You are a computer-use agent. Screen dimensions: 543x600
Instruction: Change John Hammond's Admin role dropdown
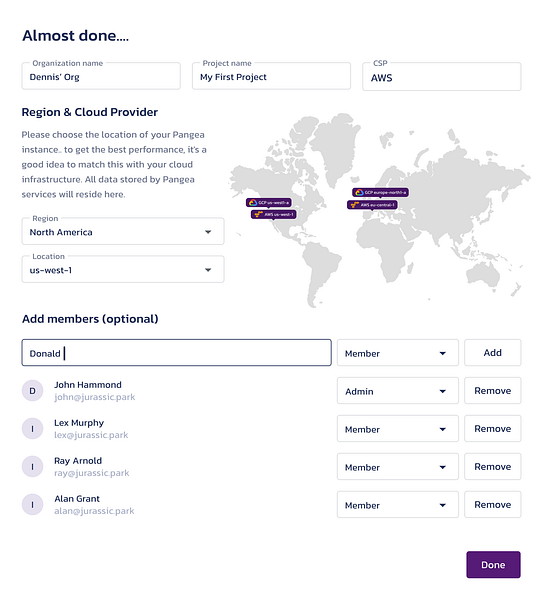(x=398, y=390)
